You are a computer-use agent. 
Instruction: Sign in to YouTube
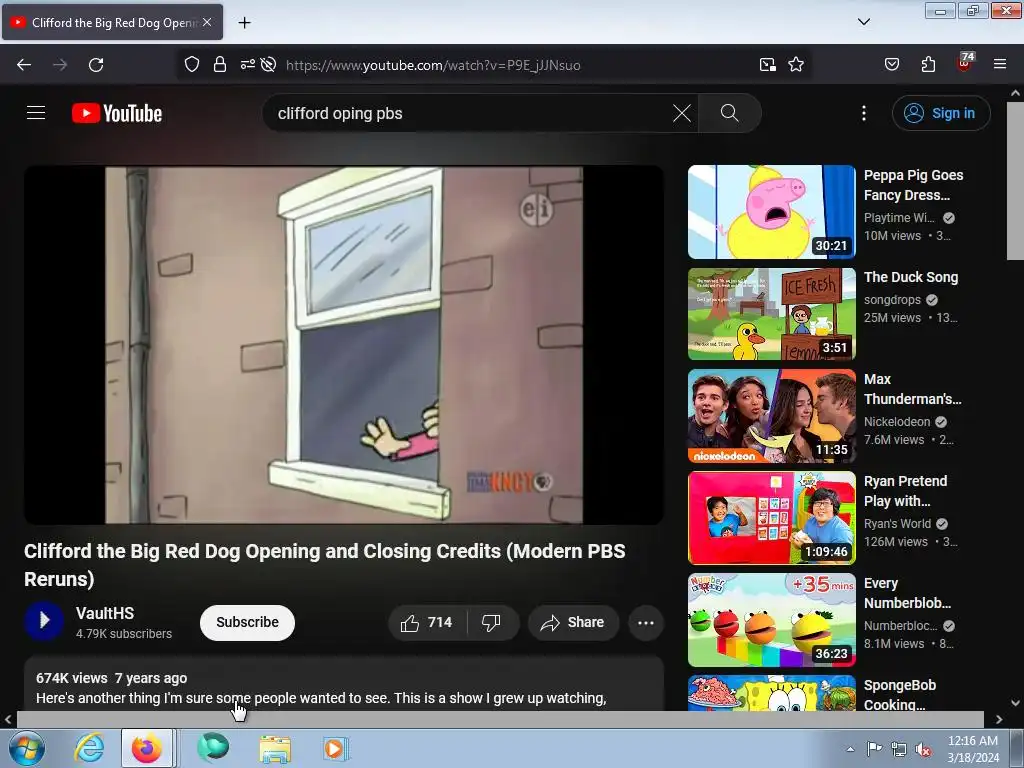pyautogui.click(x=941, y=113)
